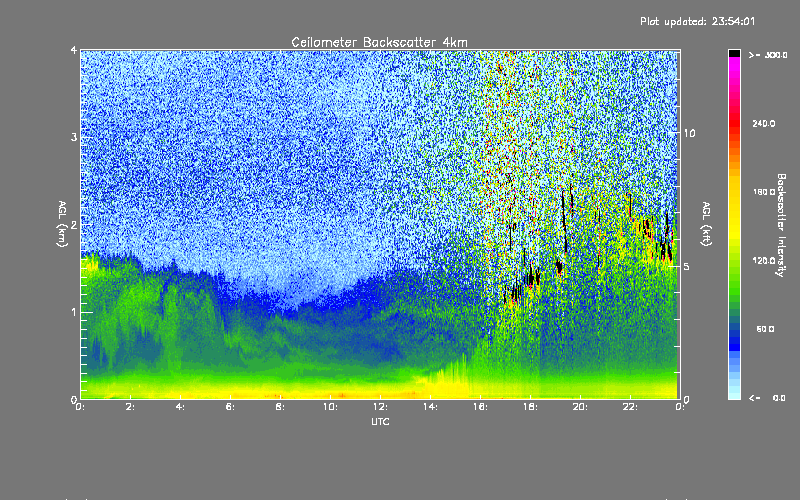Select the '18:' UTC time tick
Image resolution: width=800 pixels, height=500 pixels.
coord(530,407)
